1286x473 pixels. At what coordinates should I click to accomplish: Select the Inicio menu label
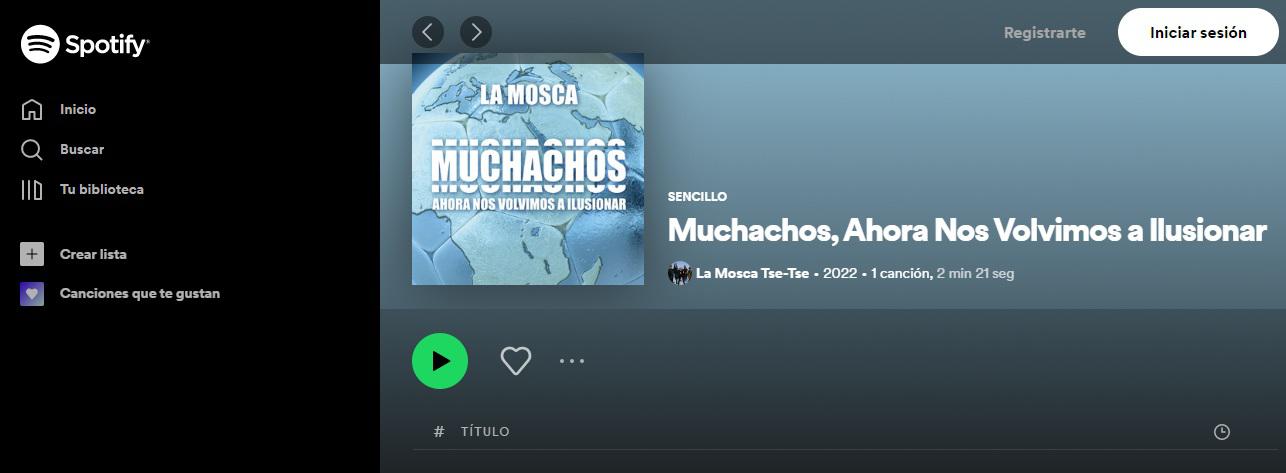point(78,109)
